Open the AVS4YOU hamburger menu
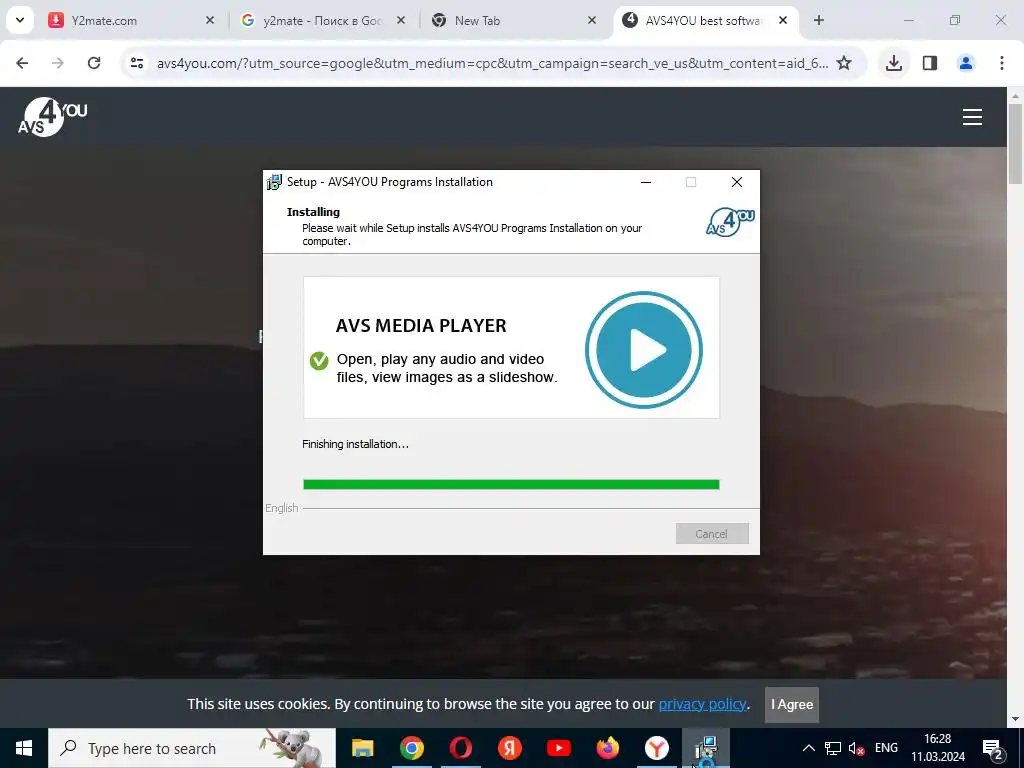The image size is (1024, 768). 972,117
